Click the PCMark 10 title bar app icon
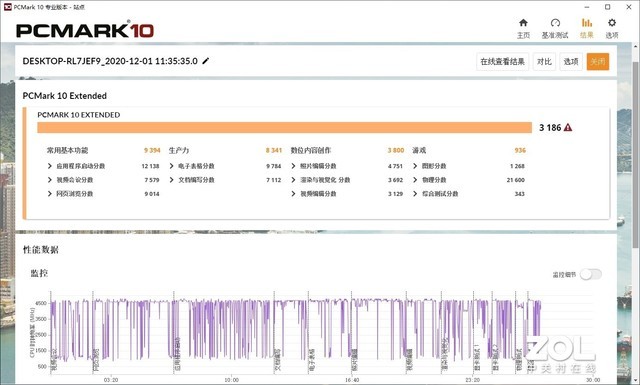The image size is (640, 385). coord(7,7)
